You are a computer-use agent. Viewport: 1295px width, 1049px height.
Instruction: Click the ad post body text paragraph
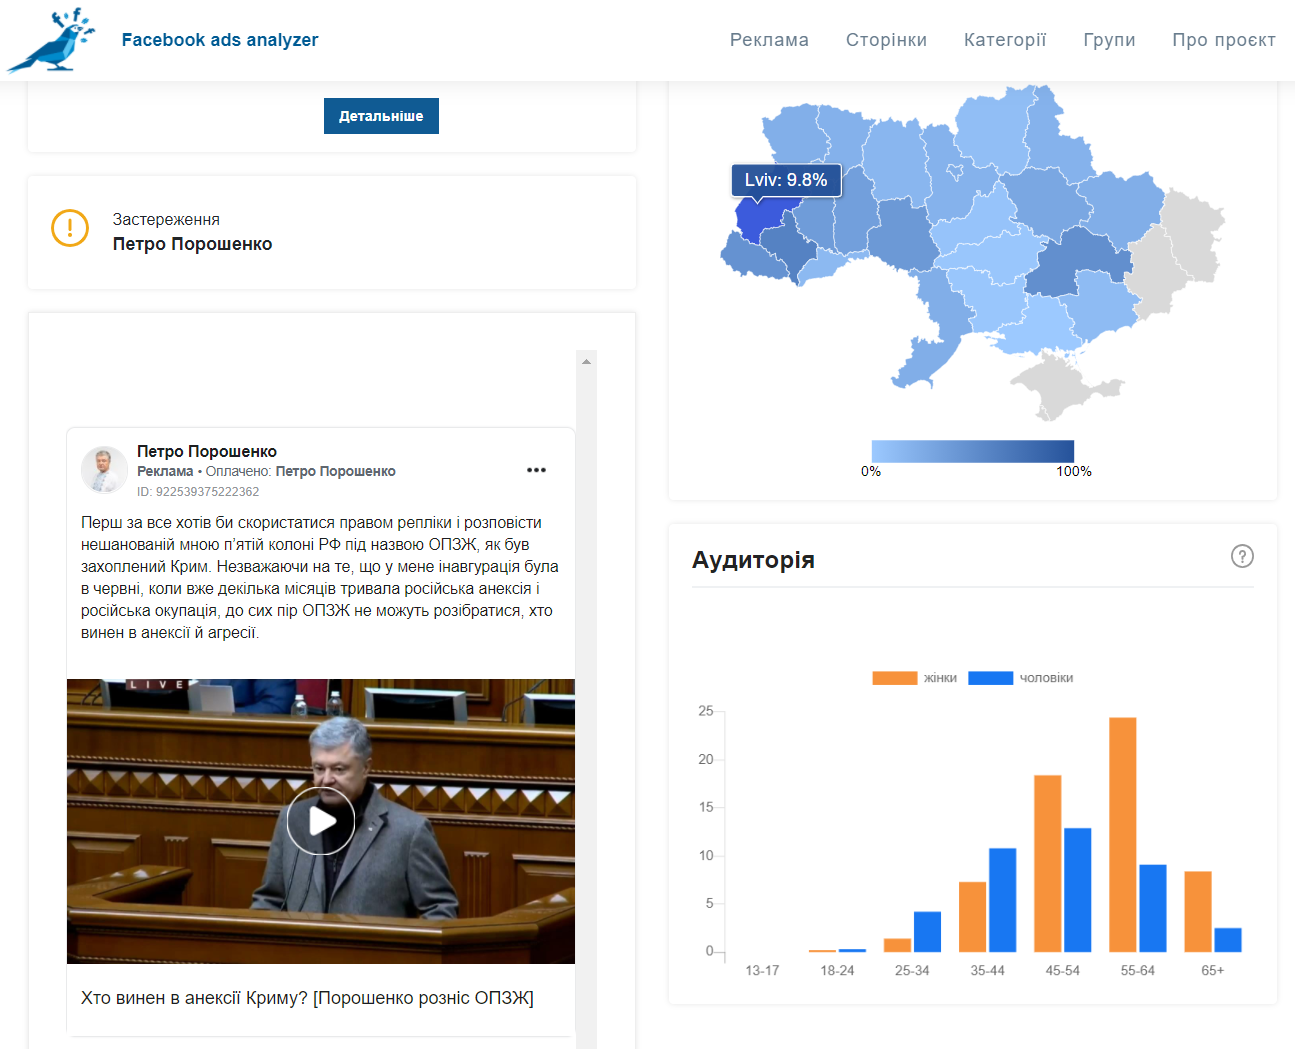pos(320,578)
